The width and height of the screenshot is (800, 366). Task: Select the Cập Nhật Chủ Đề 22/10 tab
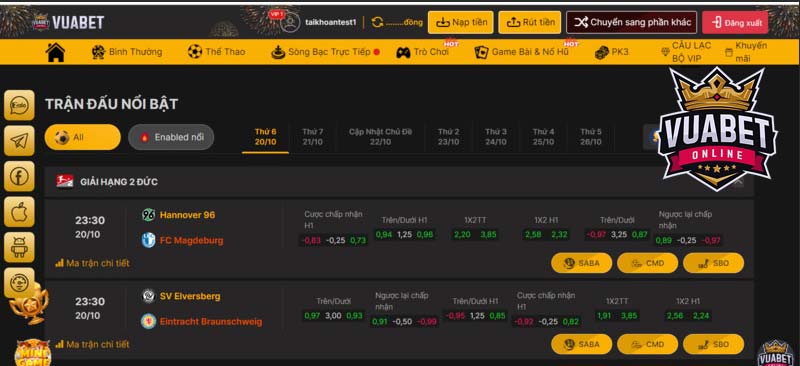(x=380, y=137)
